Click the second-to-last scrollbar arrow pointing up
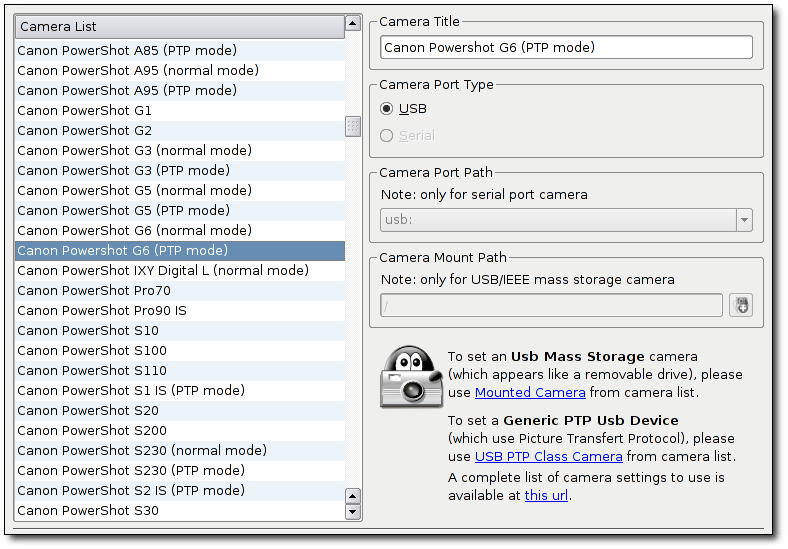 click(x=353, y=496)
